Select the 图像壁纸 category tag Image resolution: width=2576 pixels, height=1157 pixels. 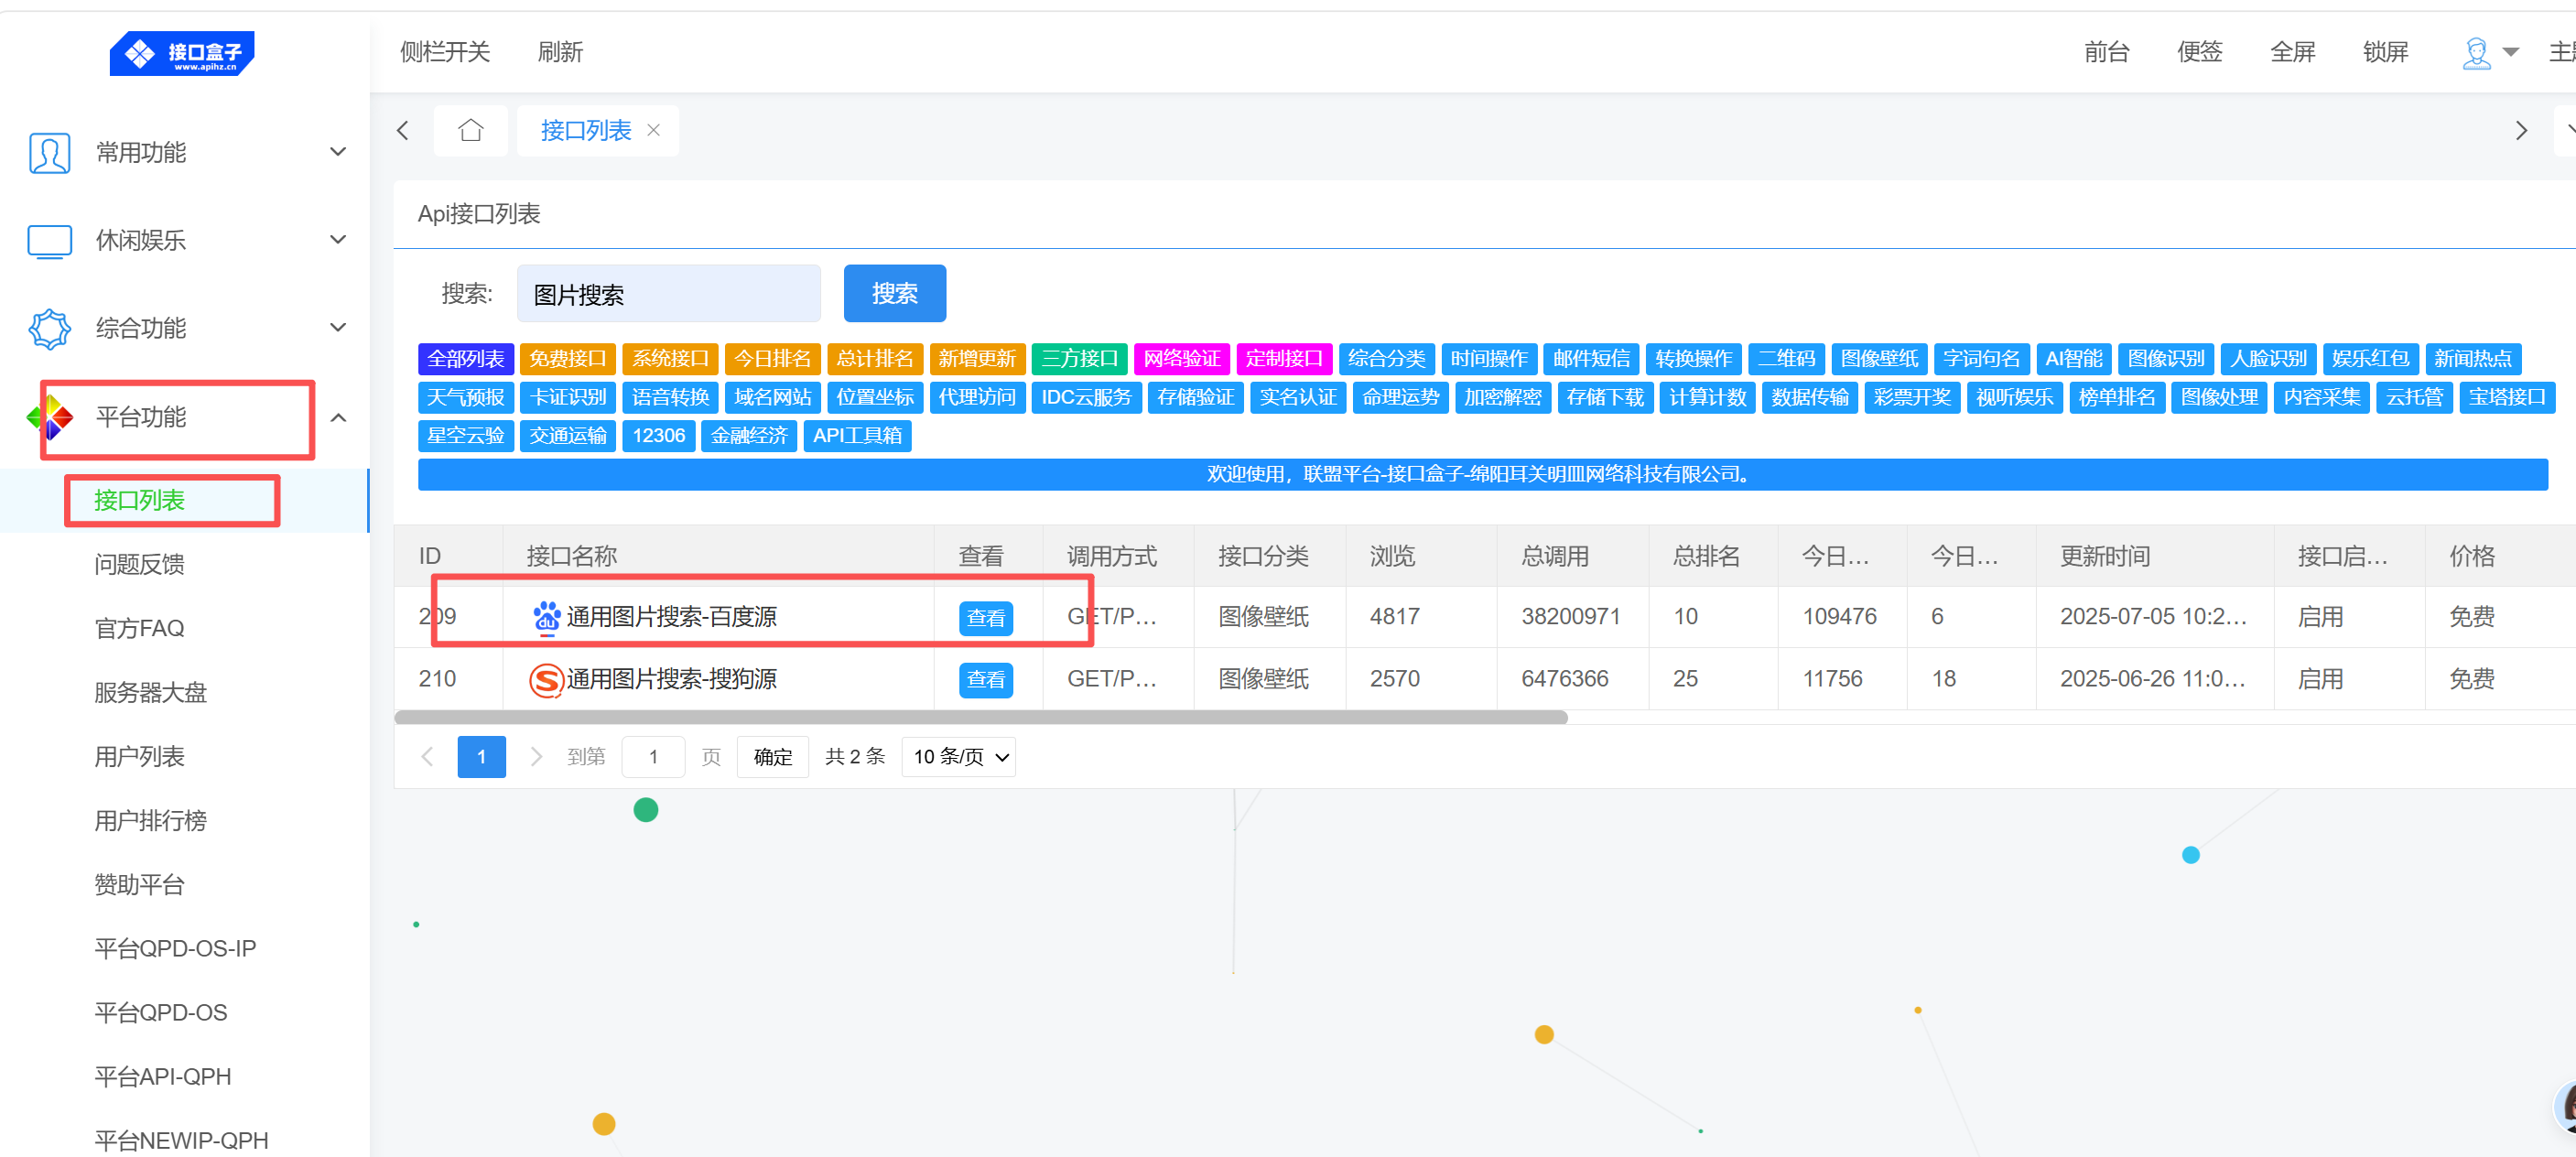point(1879,359)
